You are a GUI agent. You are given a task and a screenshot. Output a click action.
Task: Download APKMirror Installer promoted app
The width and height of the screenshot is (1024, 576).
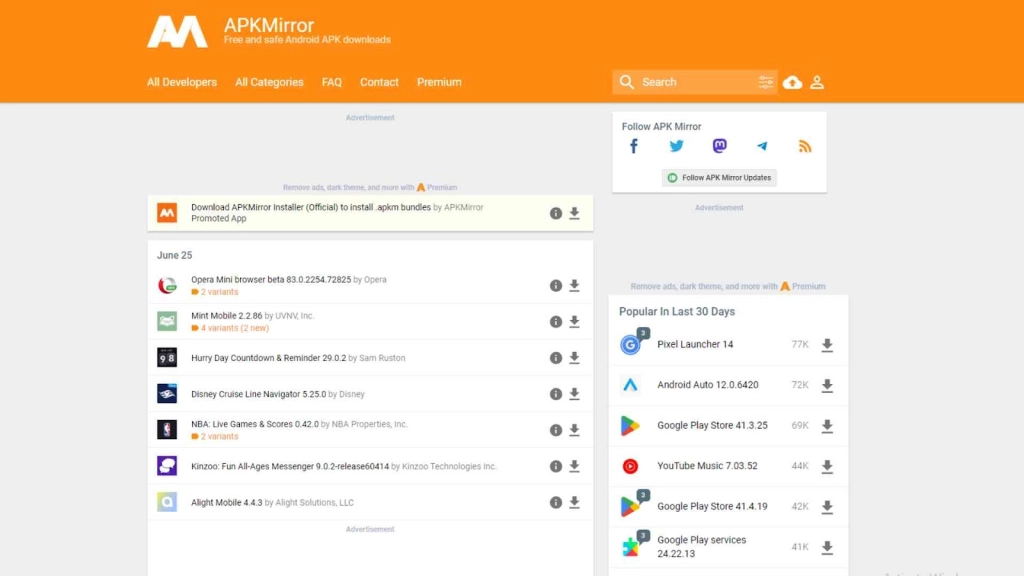pos(574,214)
